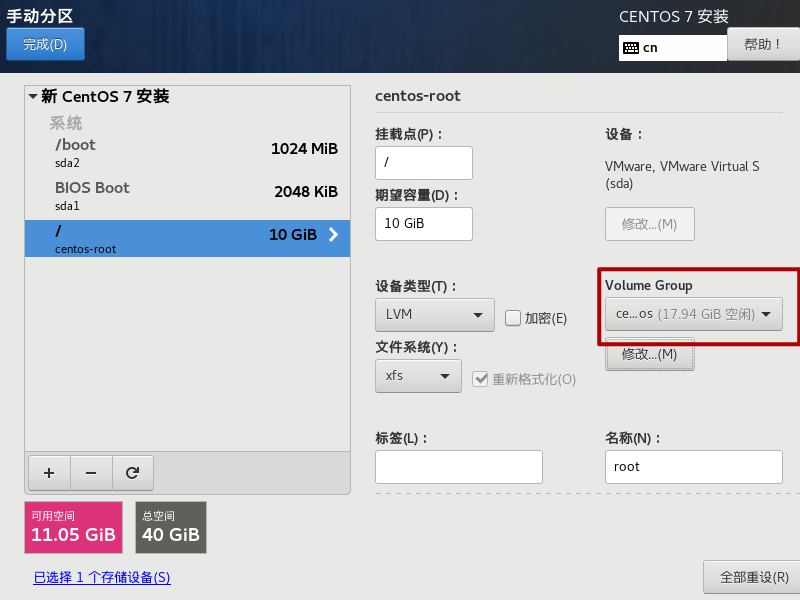Viewport: 800px width, 600px height.
Task: Click the VMware Virtual S (sda) device text
Action: pyautogui.click(x=682, y=175)
